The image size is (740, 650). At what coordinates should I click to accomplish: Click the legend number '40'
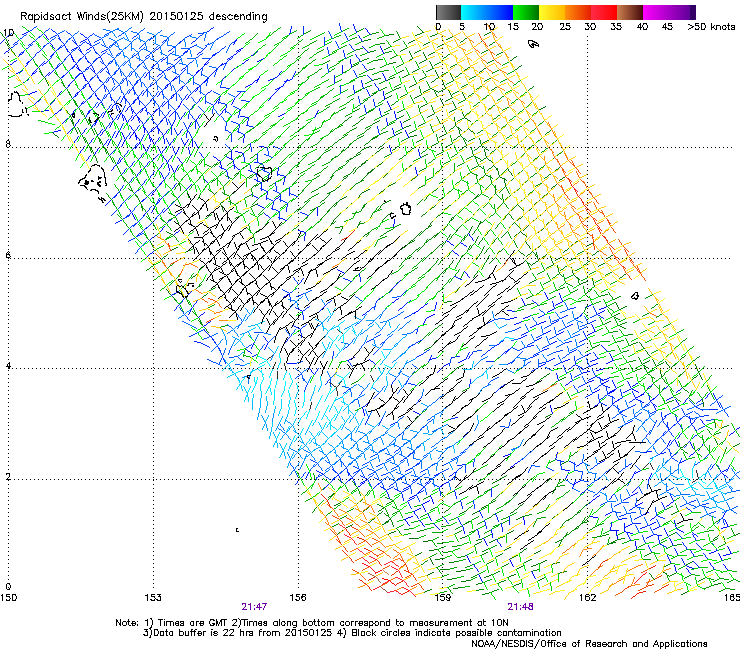(x=642, y=27)
